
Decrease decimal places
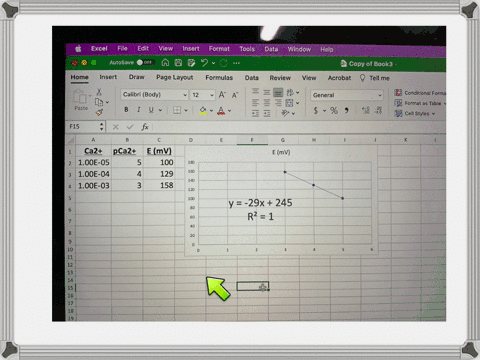tap(378, 110)
